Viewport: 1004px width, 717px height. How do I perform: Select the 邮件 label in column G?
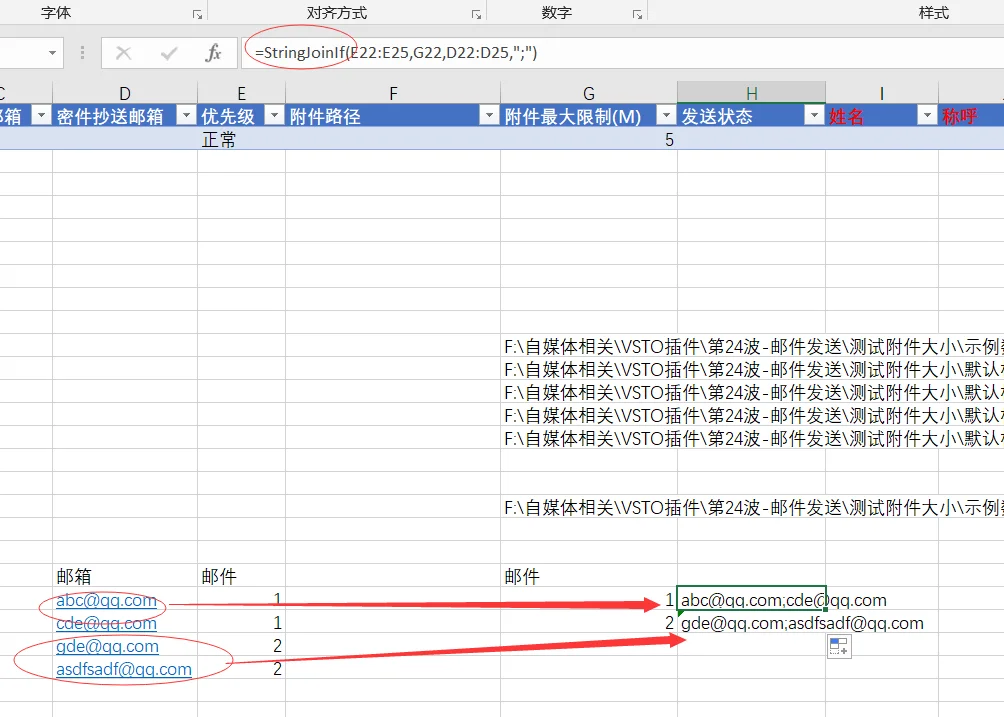[x=588, y=577]
